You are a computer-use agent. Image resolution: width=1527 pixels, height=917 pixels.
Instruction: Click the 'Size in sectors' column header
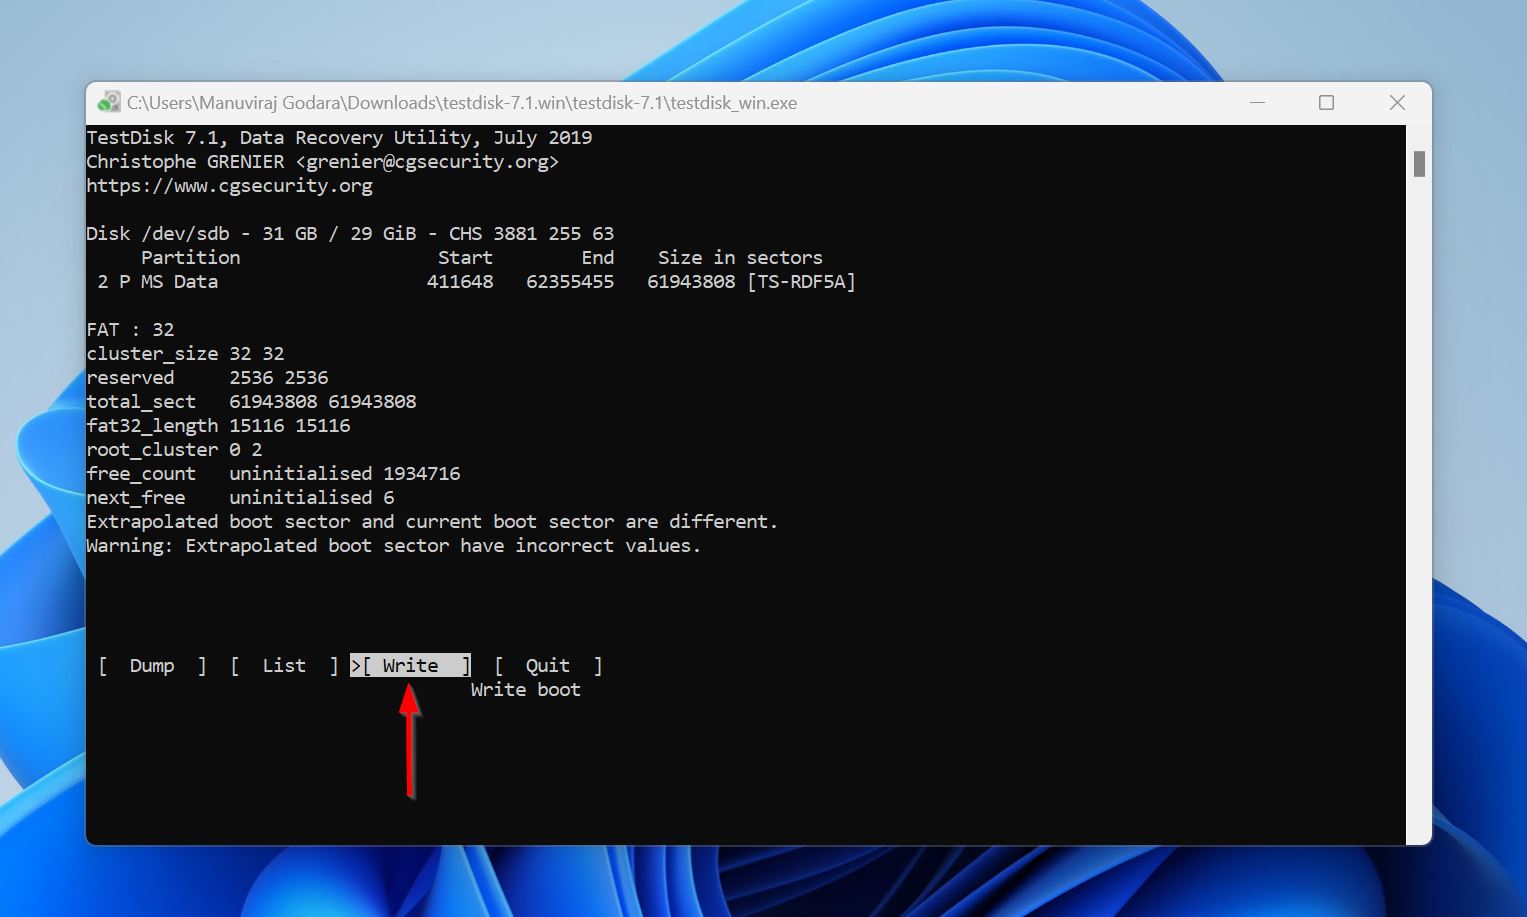click(740, 258)
